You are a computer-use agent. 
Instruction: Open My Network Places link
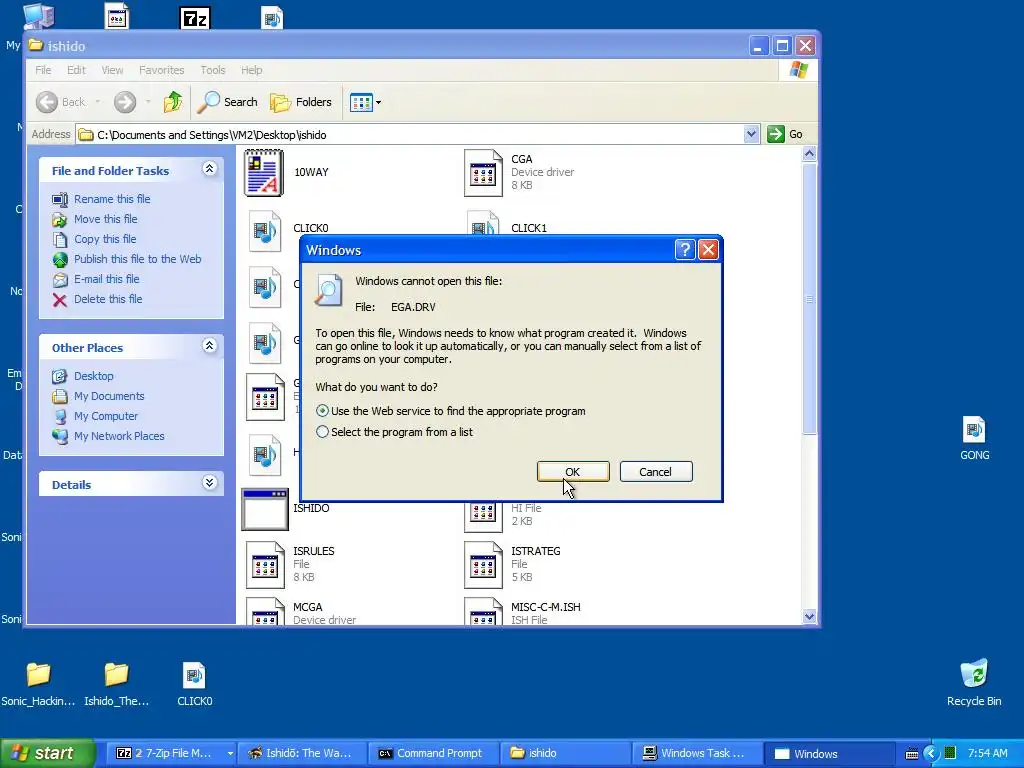(119, 436)
